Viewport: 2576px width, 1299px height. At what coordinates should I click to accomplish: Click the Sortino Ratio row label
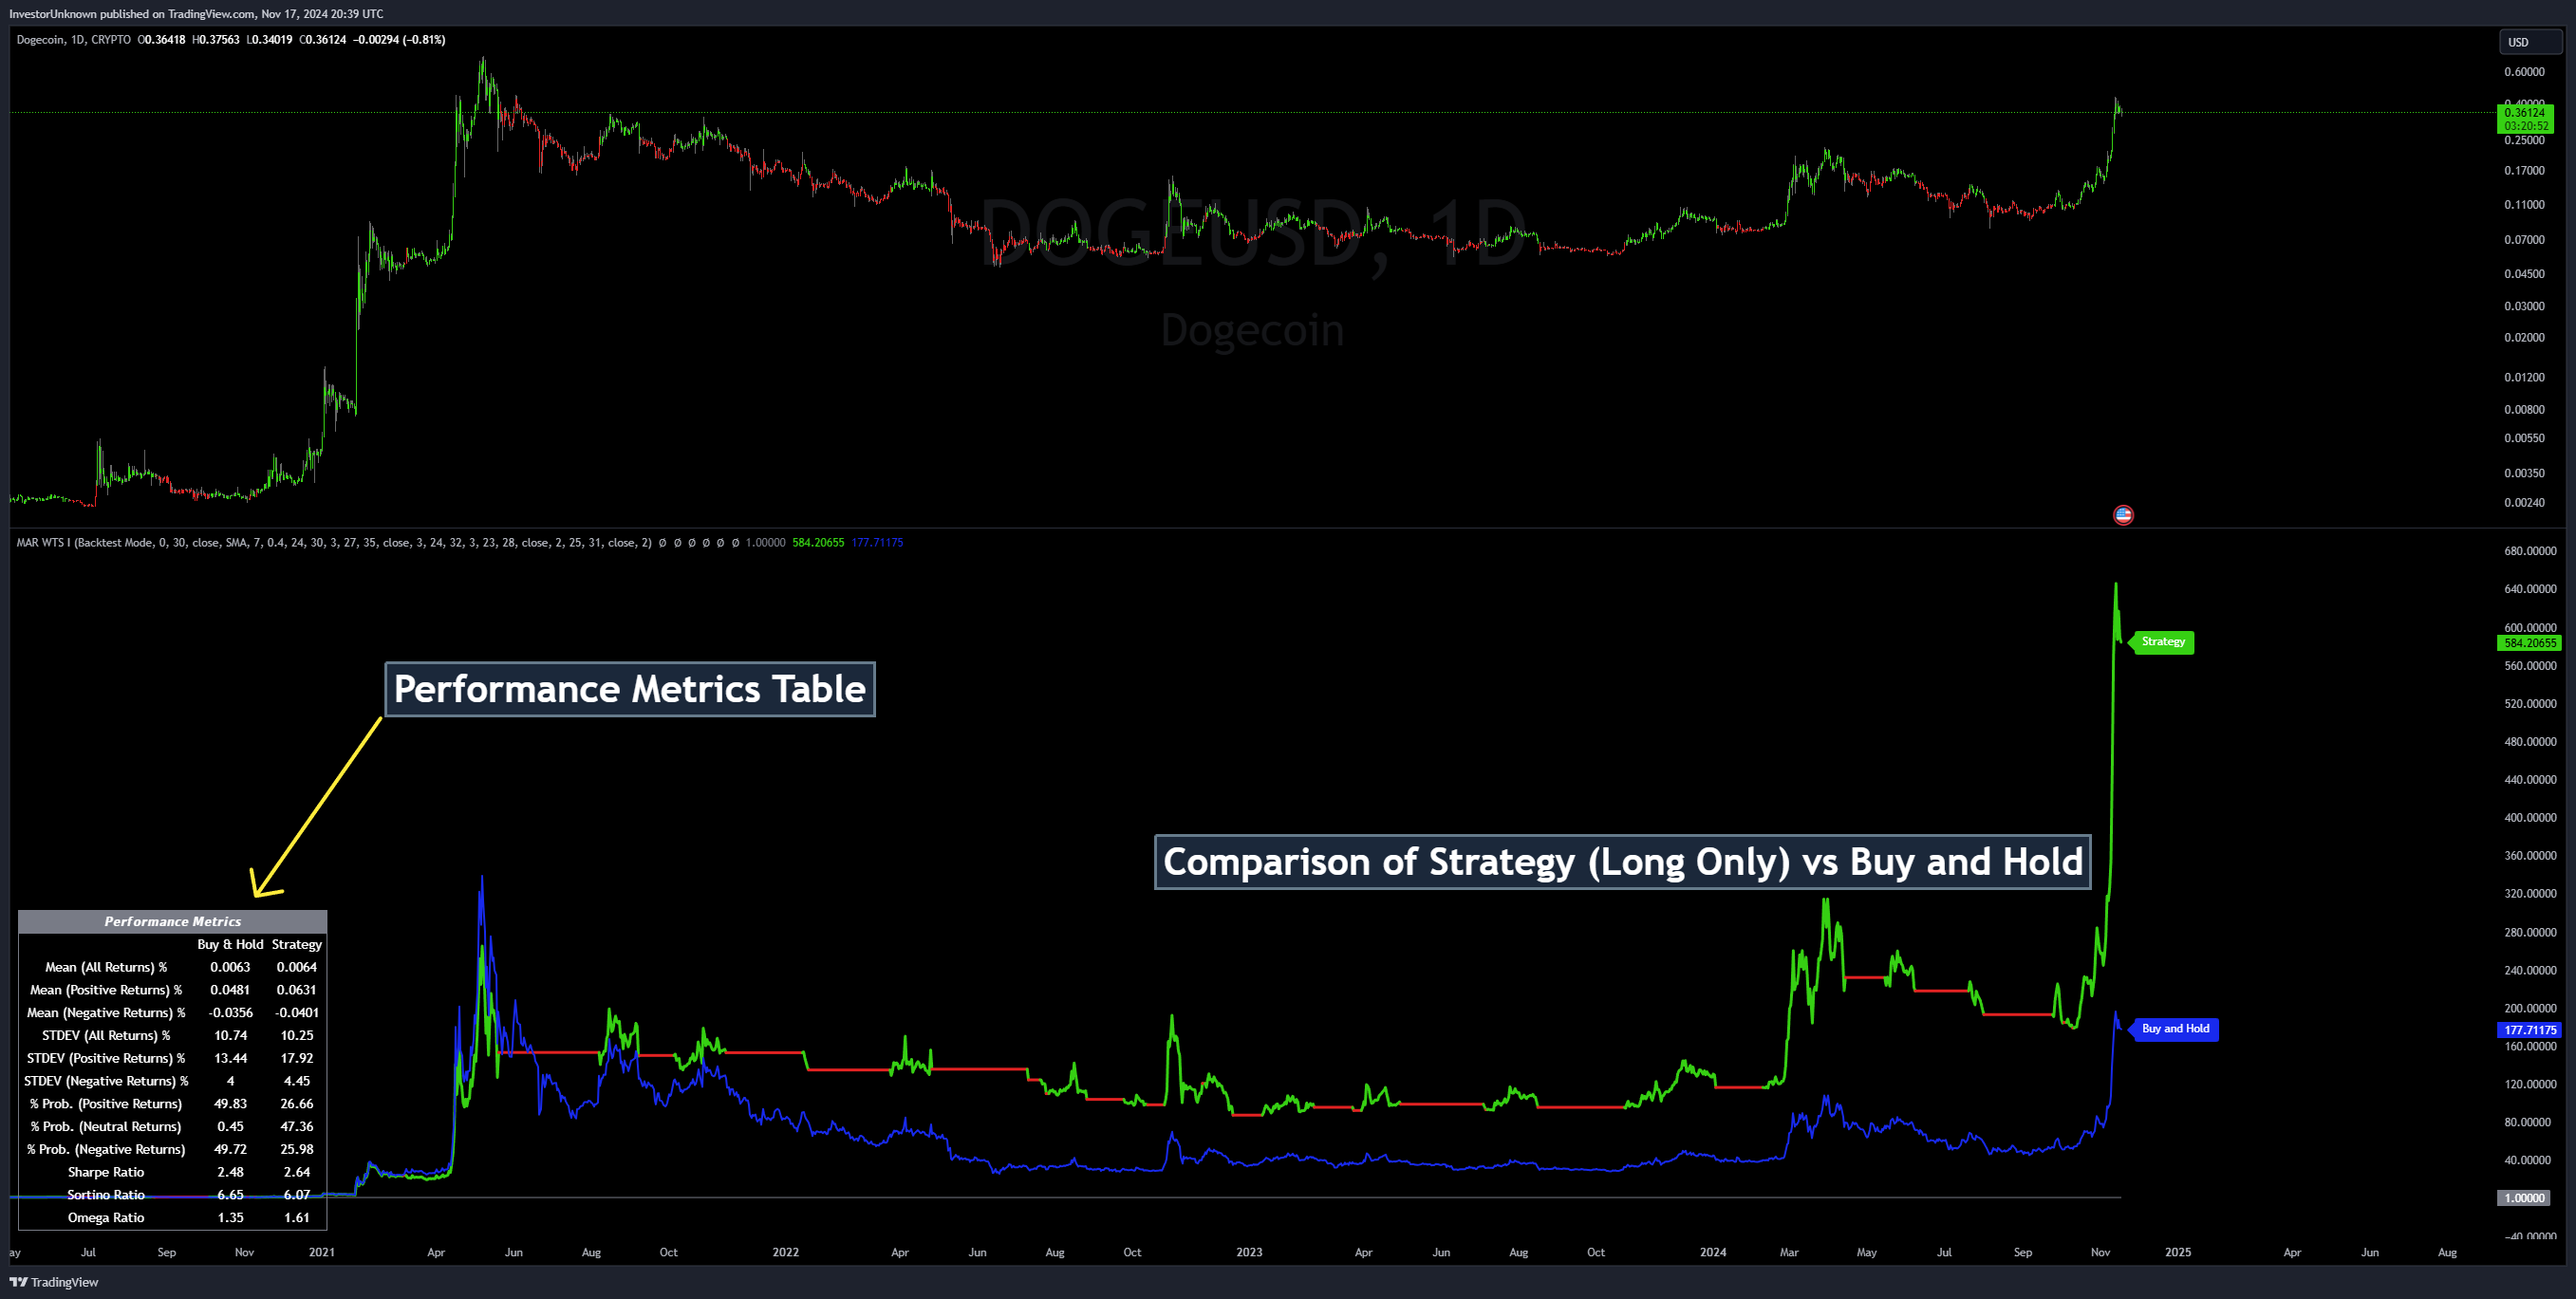coord(106,1195)
